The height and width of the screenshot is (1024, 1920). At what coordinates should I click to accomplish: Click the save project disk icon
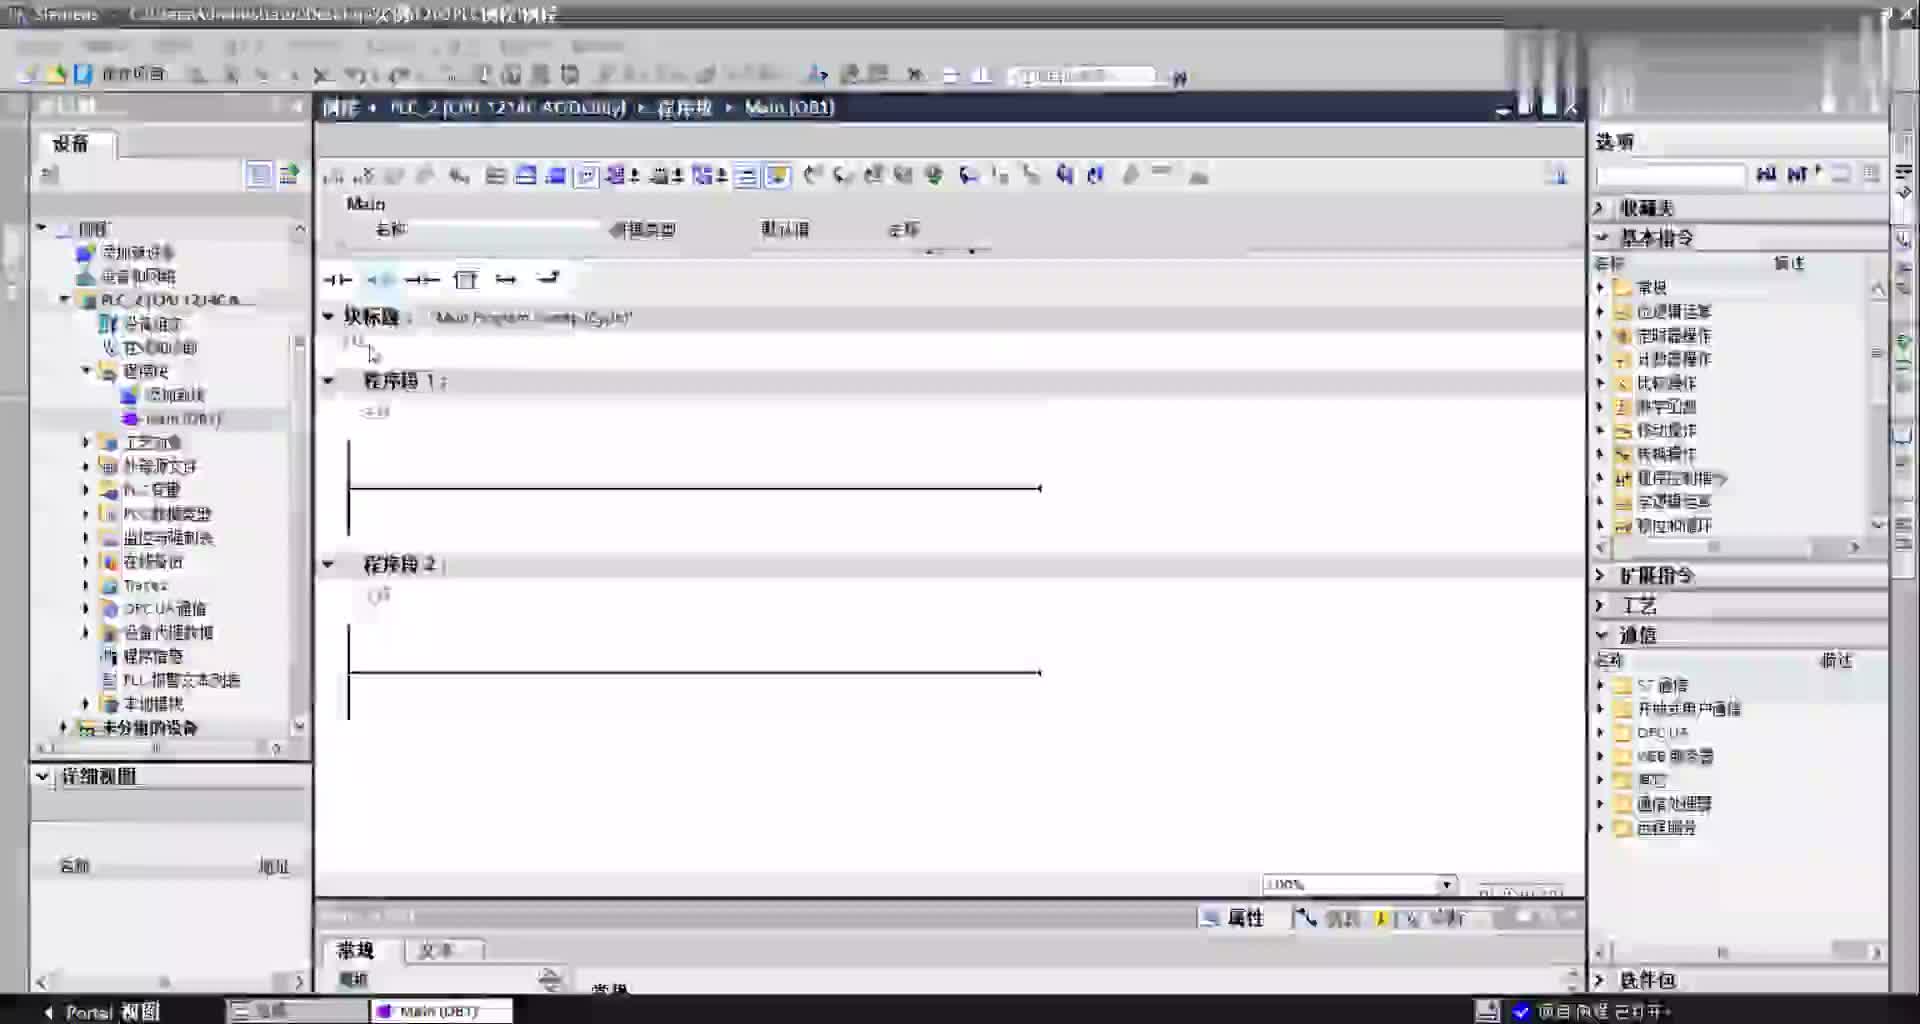[x=83, y=75]
